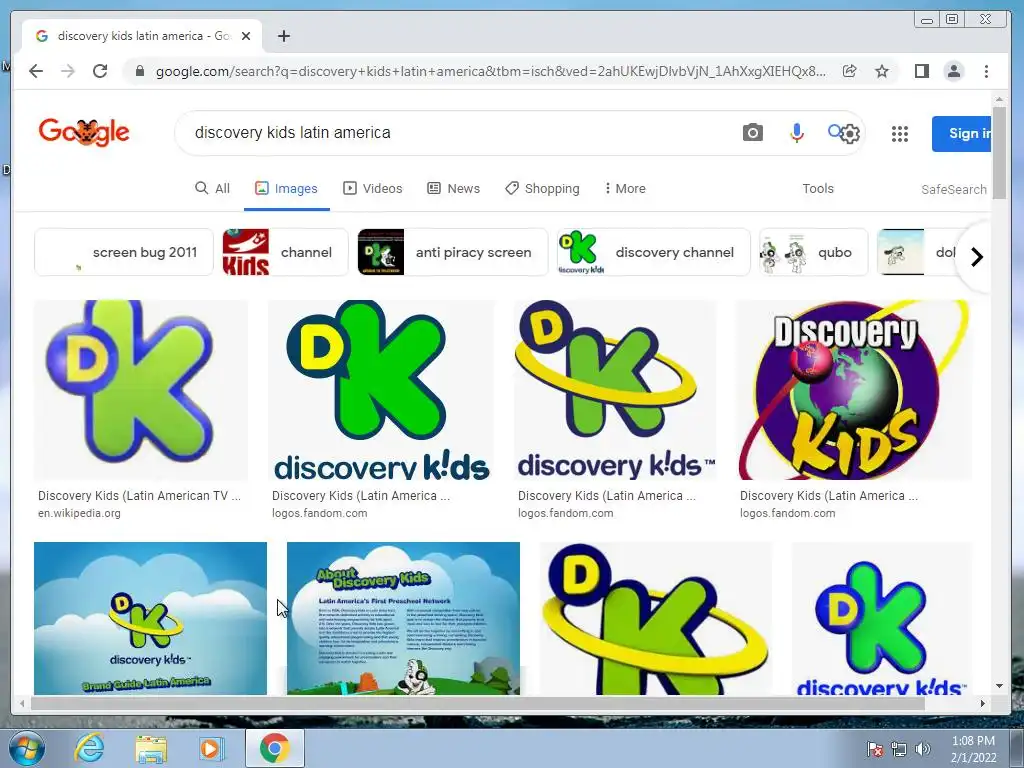The image size is (1024, 768).
Task: Select the 'discovery channel' suggestion chip
Action: pyautogui.click(x=654, y=252)
